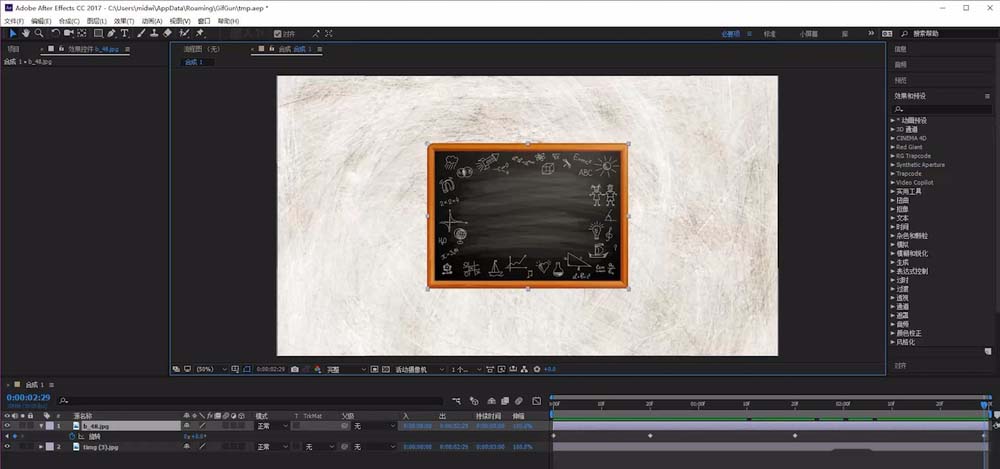The image size is (1000, 469).
Task: Click the snapshot camera icon in viewer
Action: pyautogui.click(x=295, y=369)
